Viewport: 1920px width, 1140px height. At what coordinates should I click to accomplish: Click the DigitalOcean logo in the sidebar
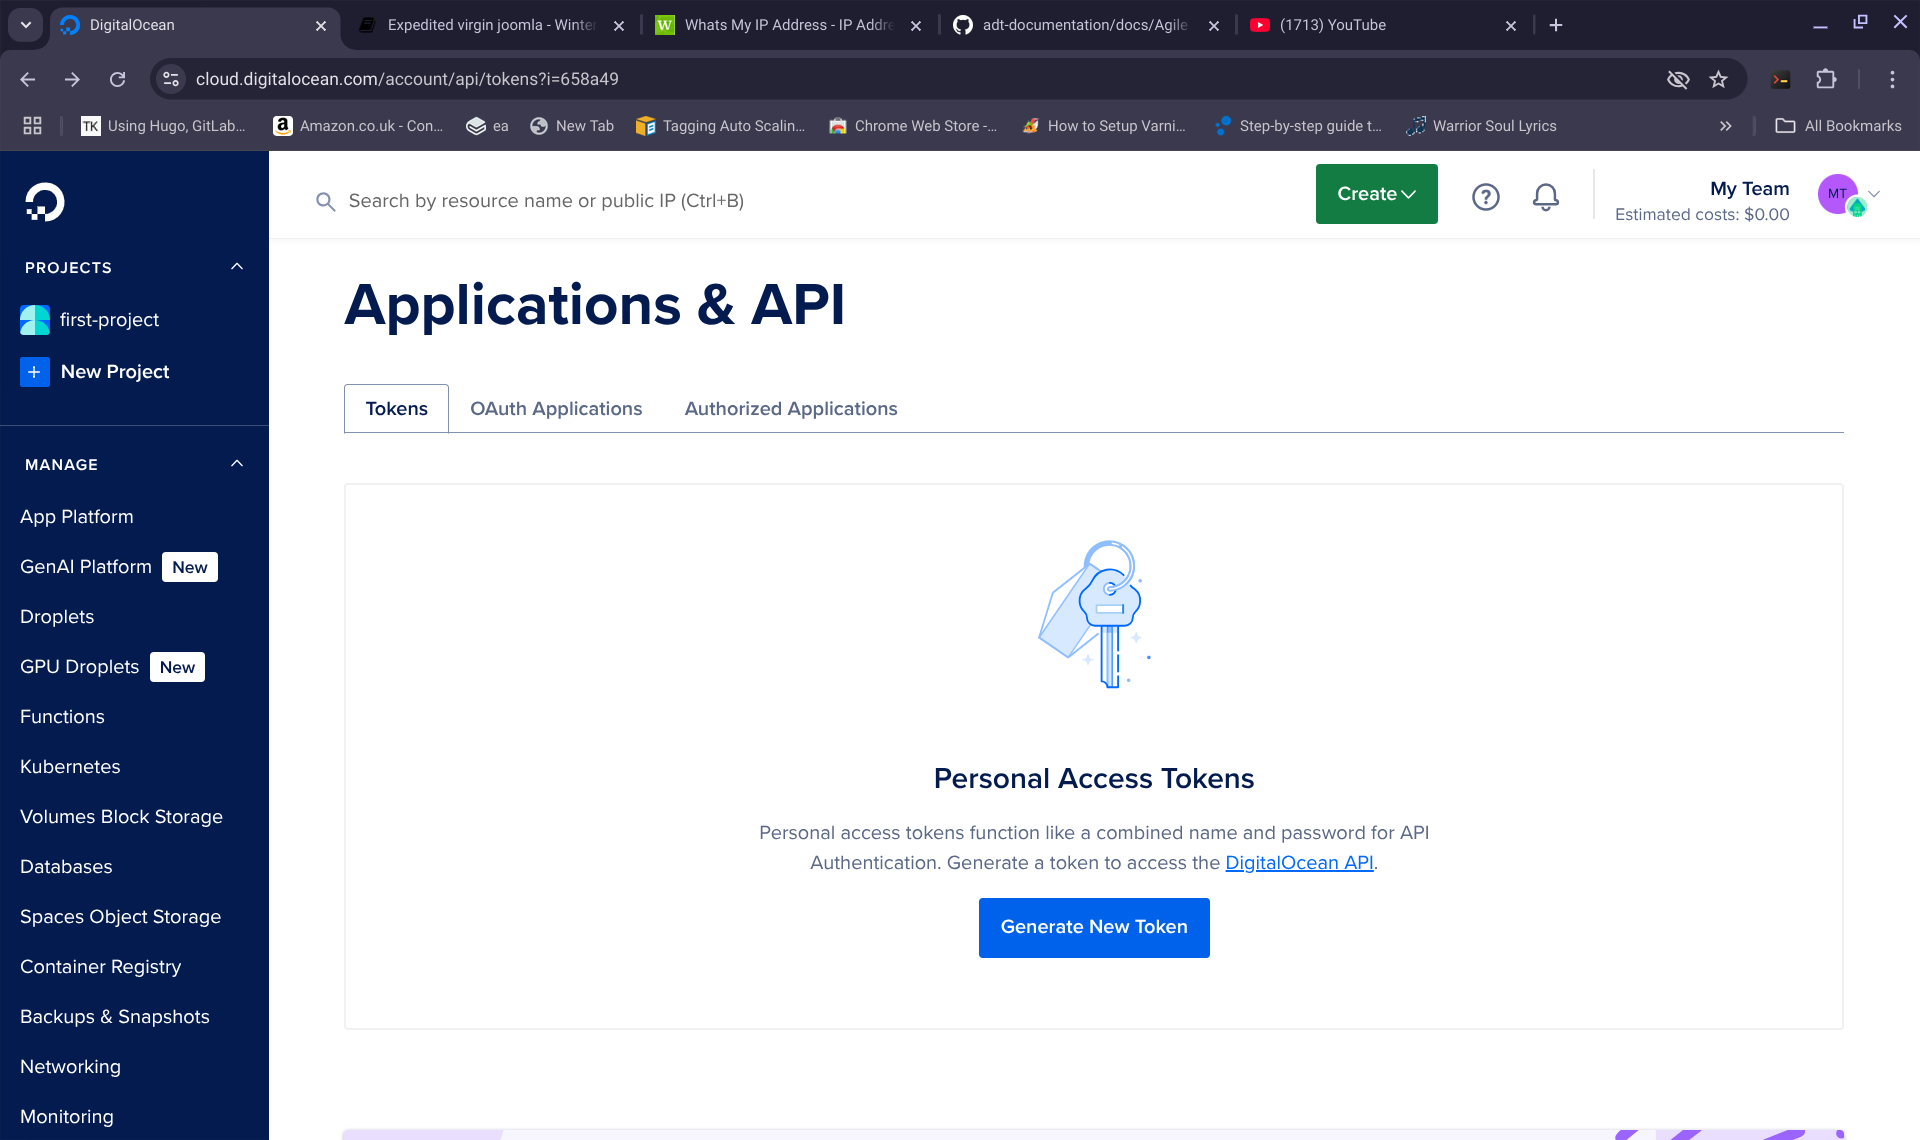pyautogui.click(x=44, y=202)
